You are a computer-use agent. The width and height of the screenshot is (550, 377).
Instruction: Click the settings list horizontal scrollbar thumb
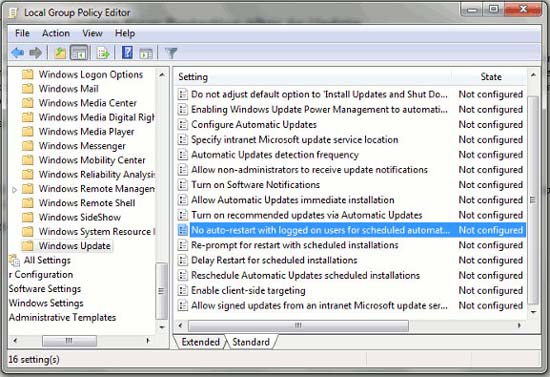click(298, 326)
